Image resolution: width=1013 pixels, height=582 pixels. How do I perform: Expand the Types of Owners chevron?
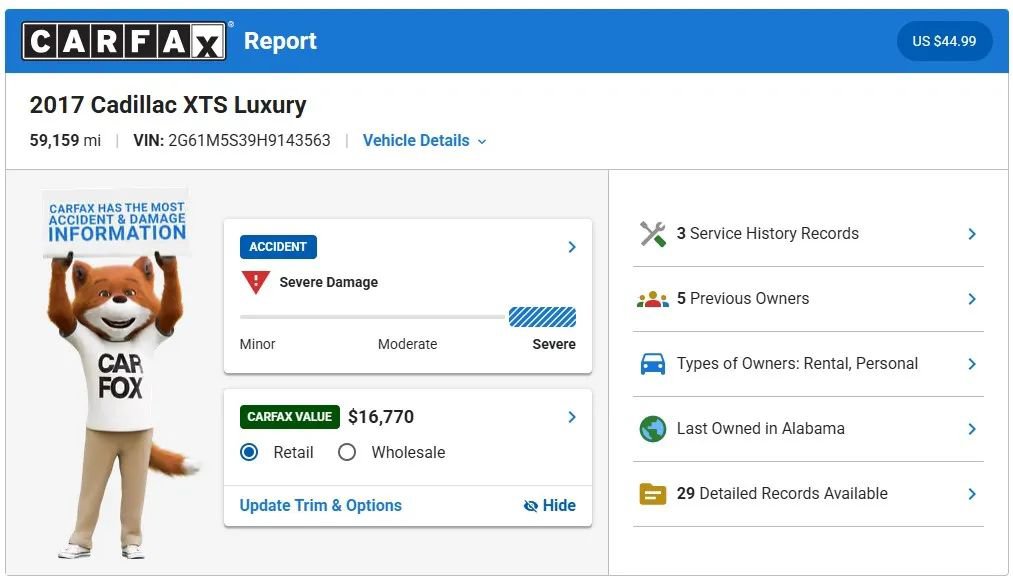point(972,364)
